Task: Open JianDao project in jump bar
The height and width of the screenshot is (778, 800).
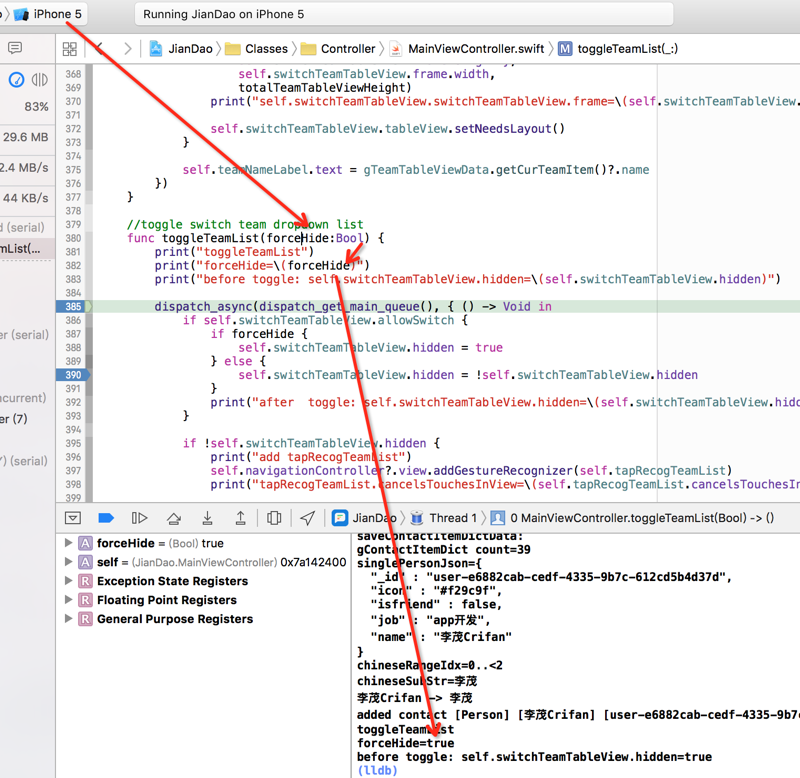Action: (190, 49)
